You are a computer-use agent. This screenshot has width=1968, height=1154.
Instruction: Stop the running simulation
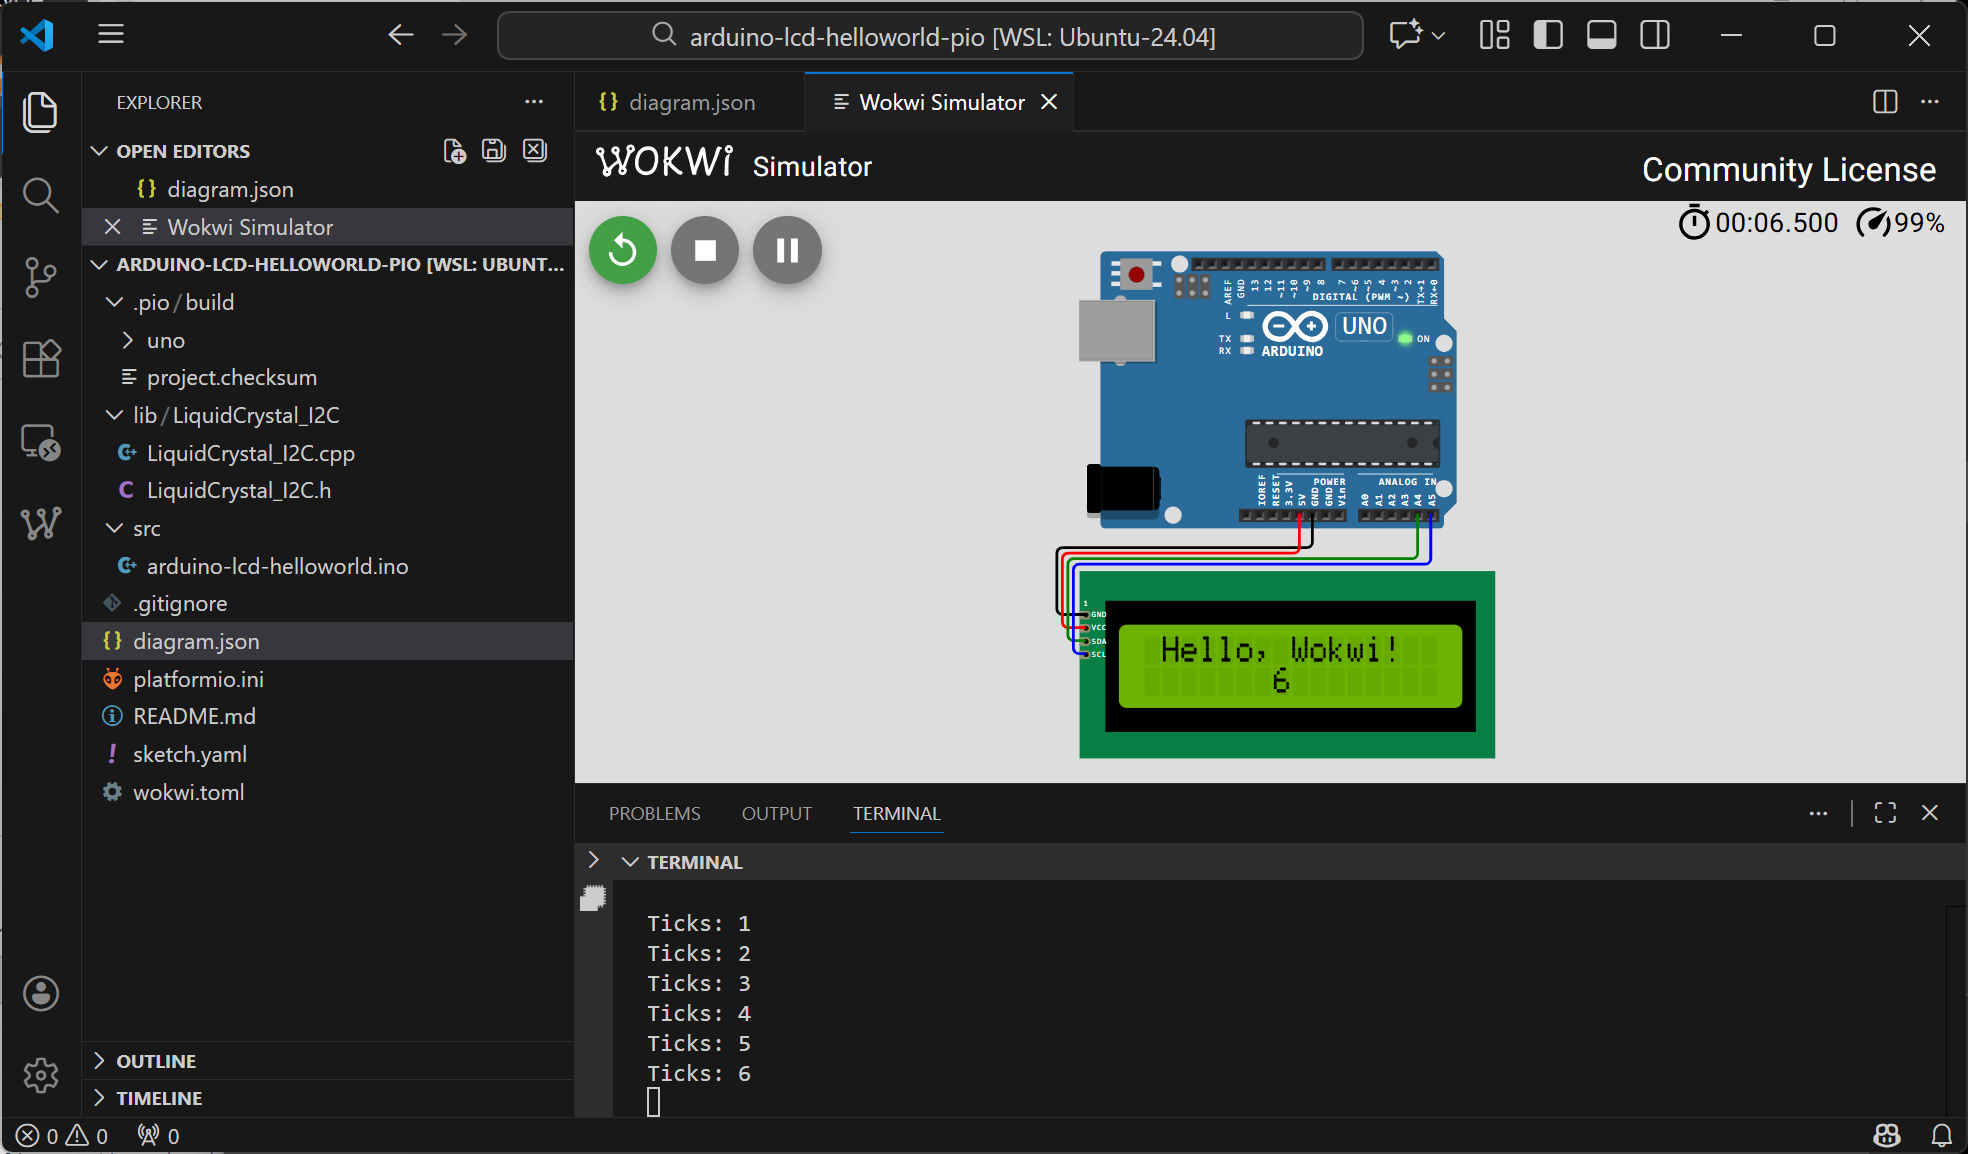coord(705,250)
